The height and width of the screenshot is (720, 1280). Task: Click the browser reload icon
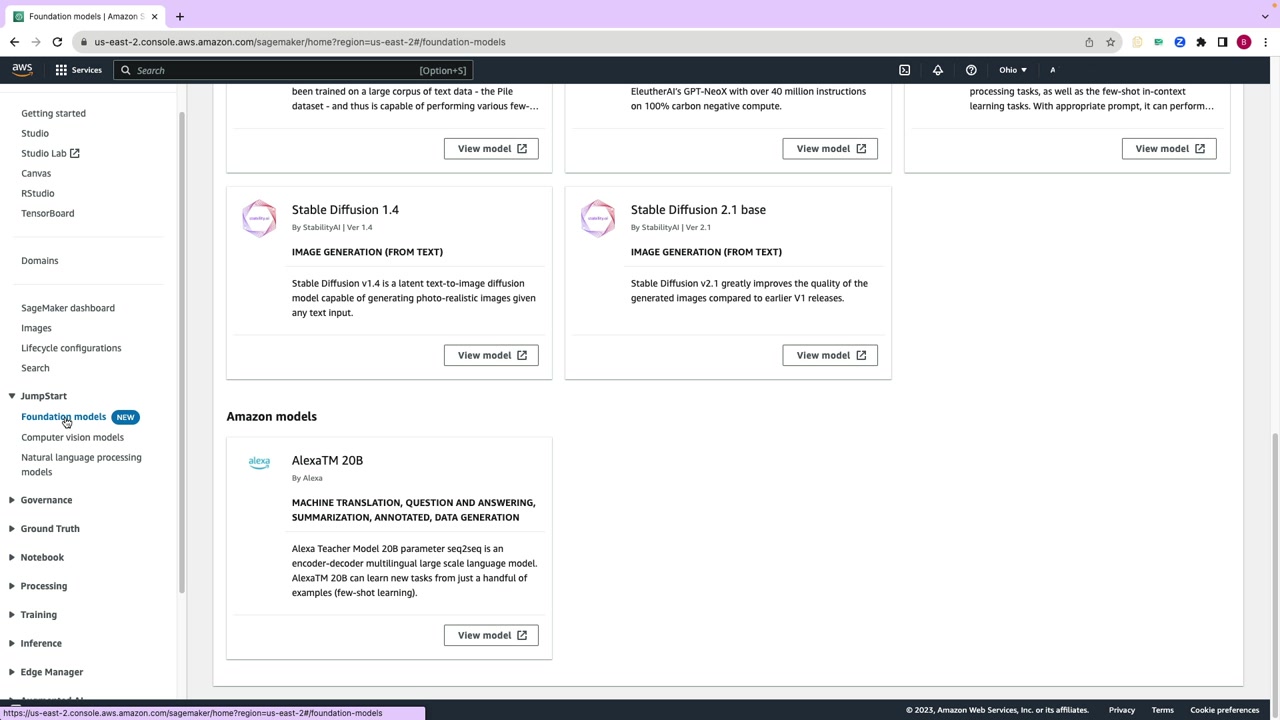pyautogui.click(x=57, y=42)
